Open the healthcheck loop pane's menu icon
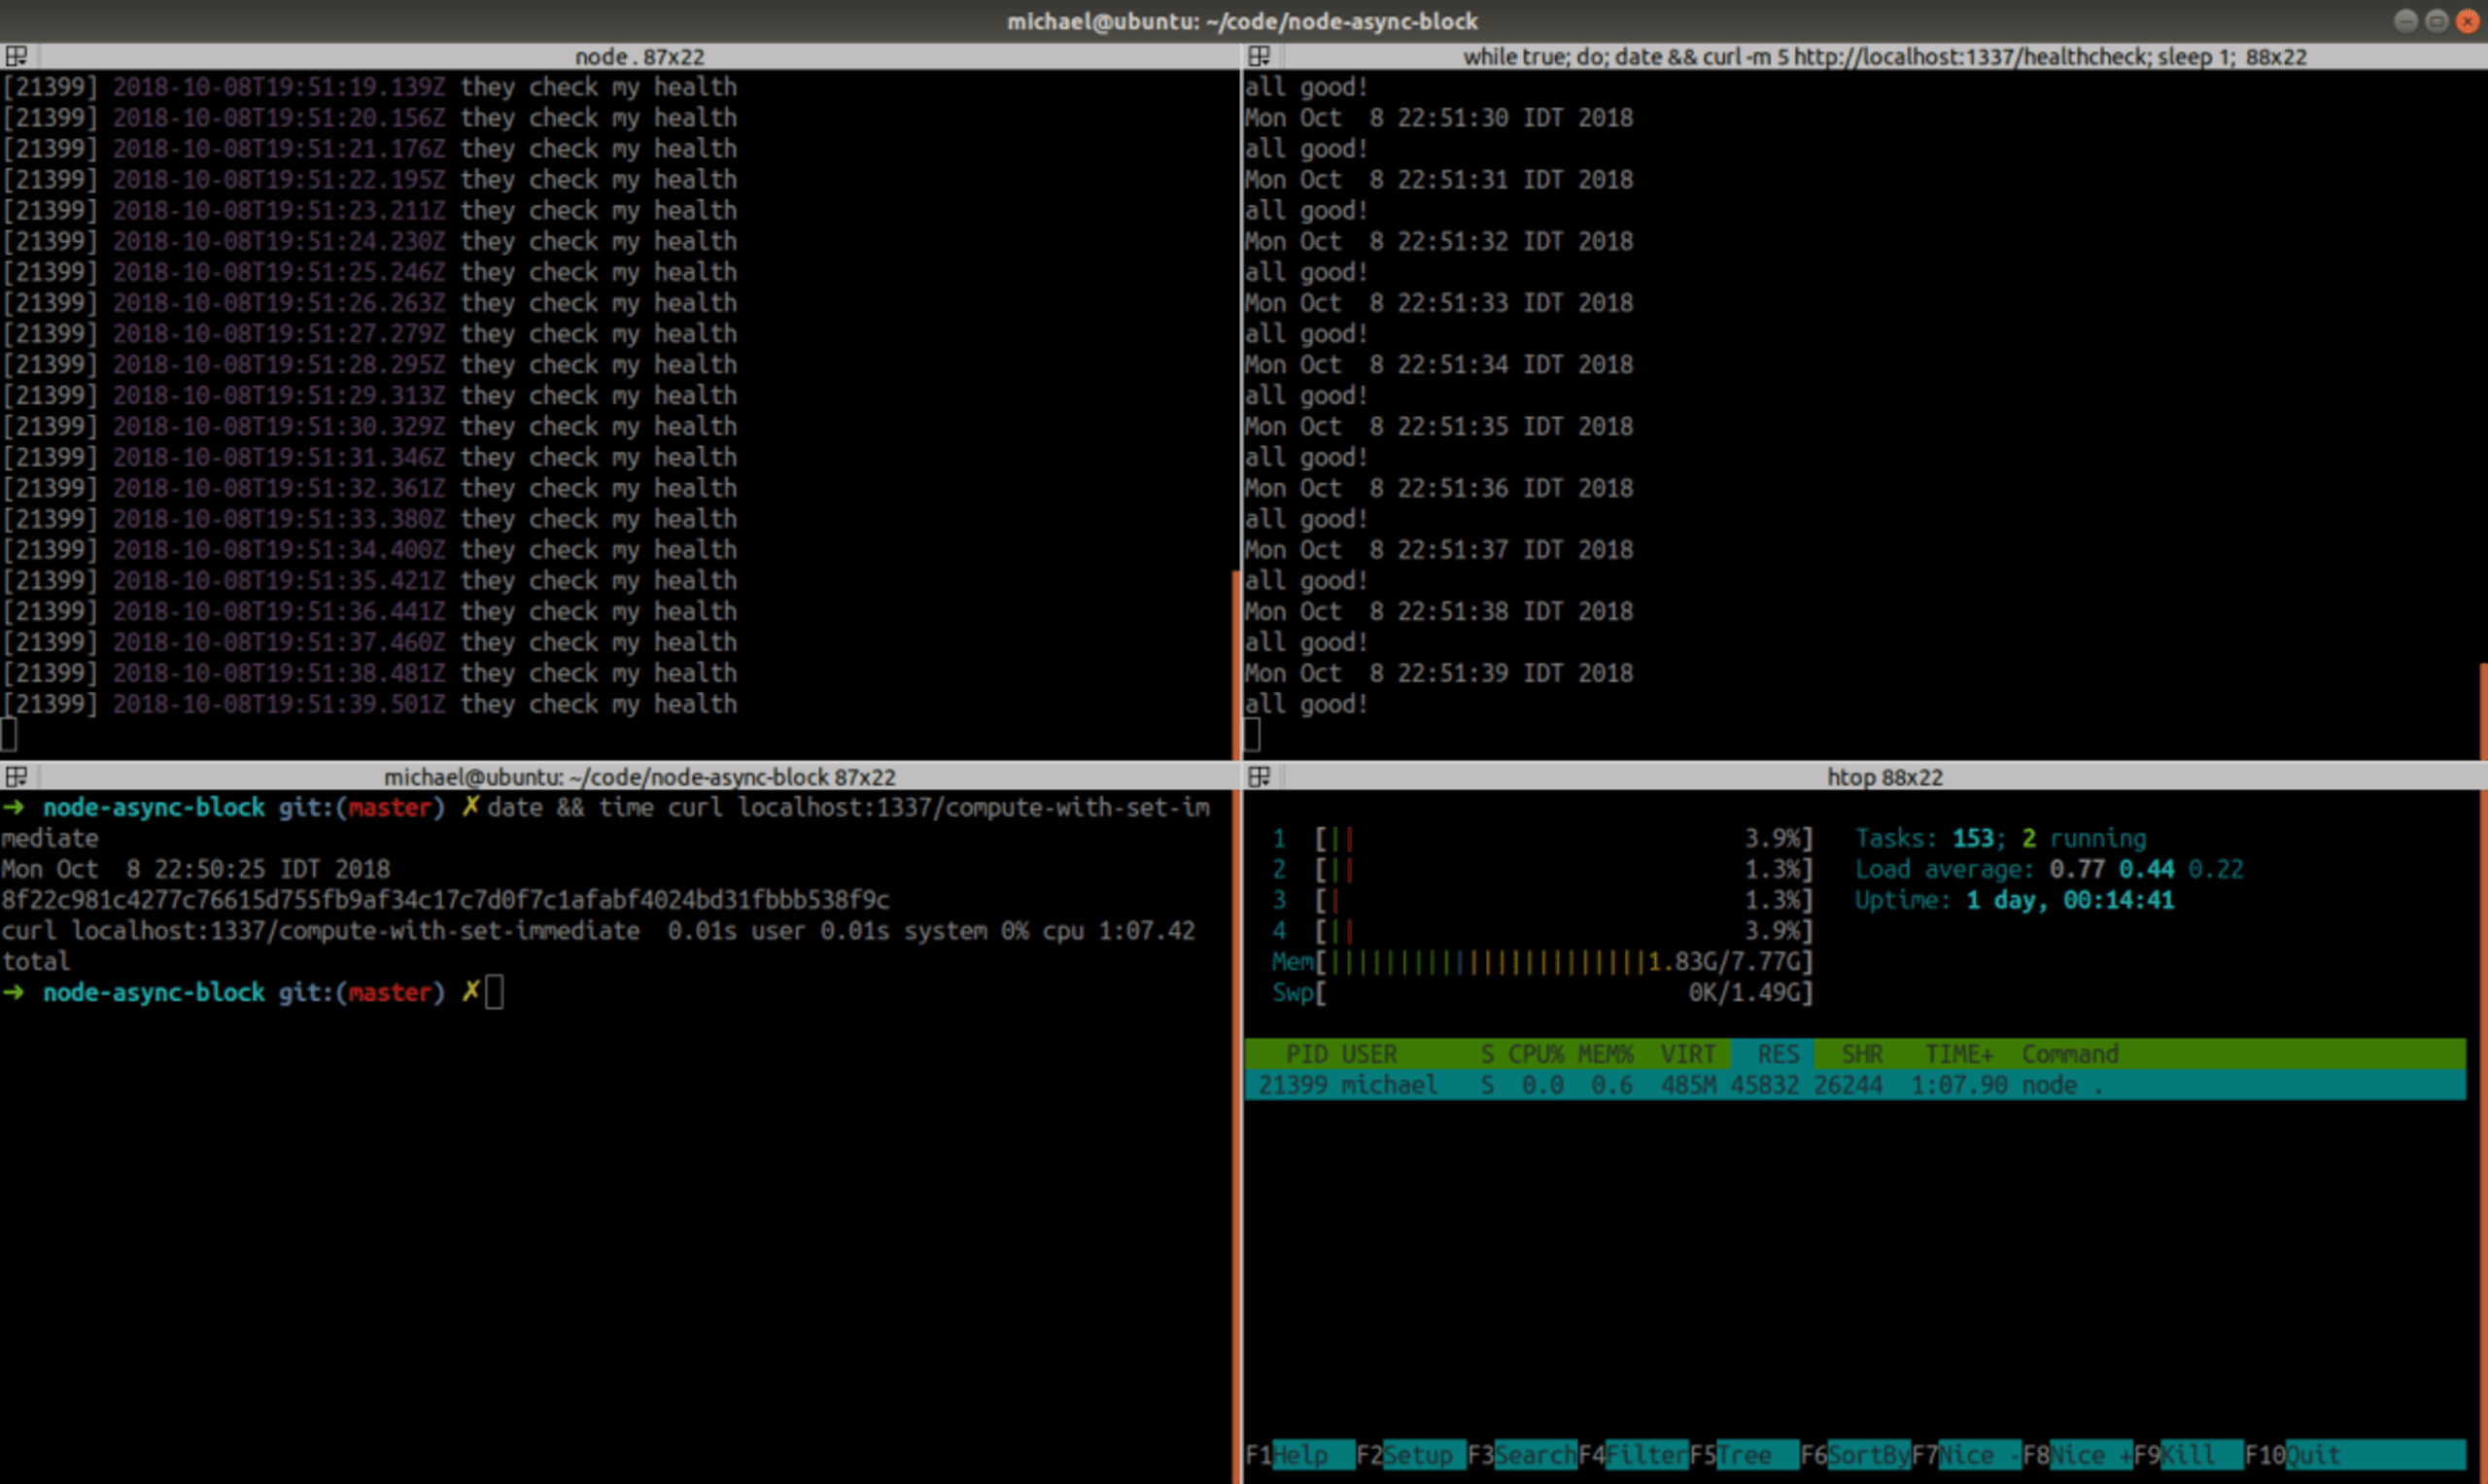 [x=1259, y=56]
